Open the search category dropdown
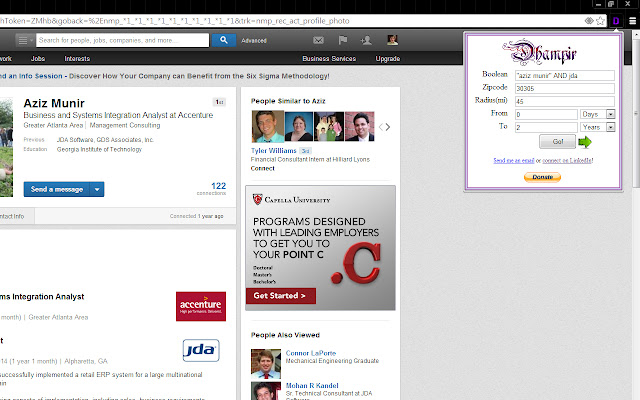 (x=24, y=40)
